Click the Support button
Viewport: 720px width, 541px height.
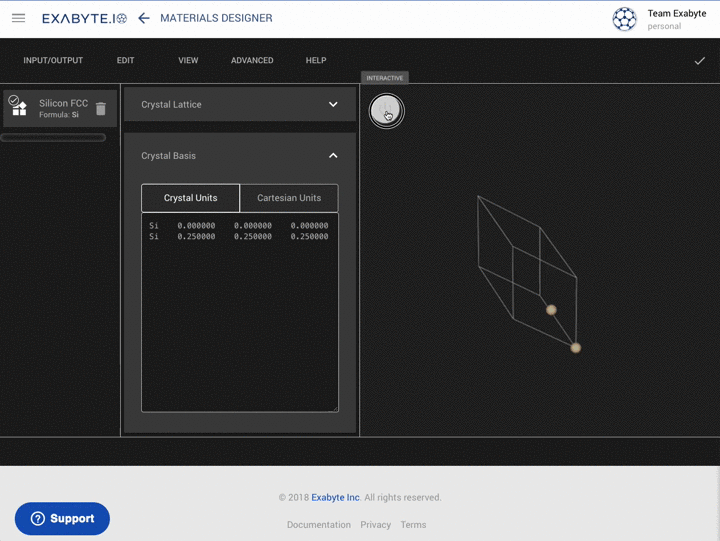[x=62, y=518]
